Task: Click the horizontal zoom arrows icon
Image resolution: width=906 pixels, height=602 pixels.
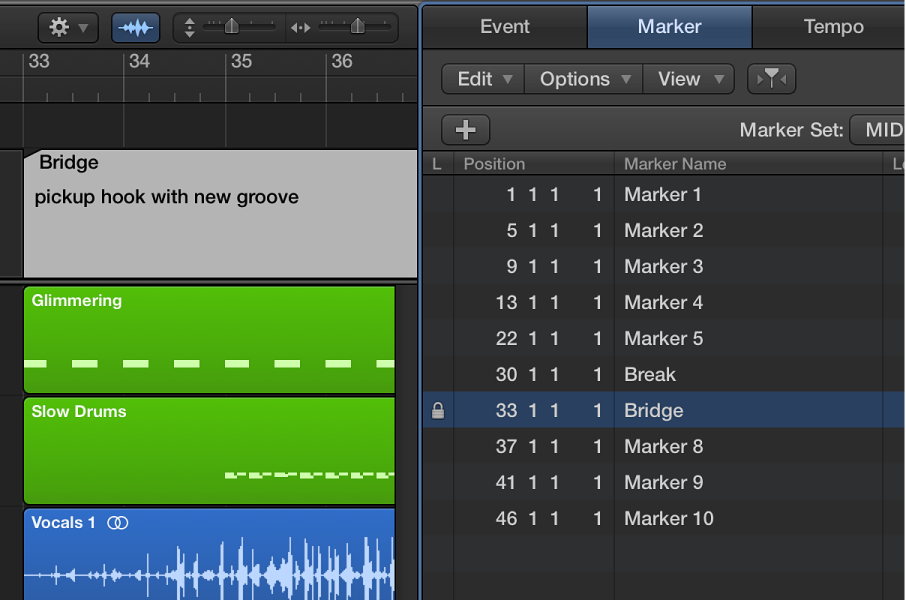Action: 300,28
